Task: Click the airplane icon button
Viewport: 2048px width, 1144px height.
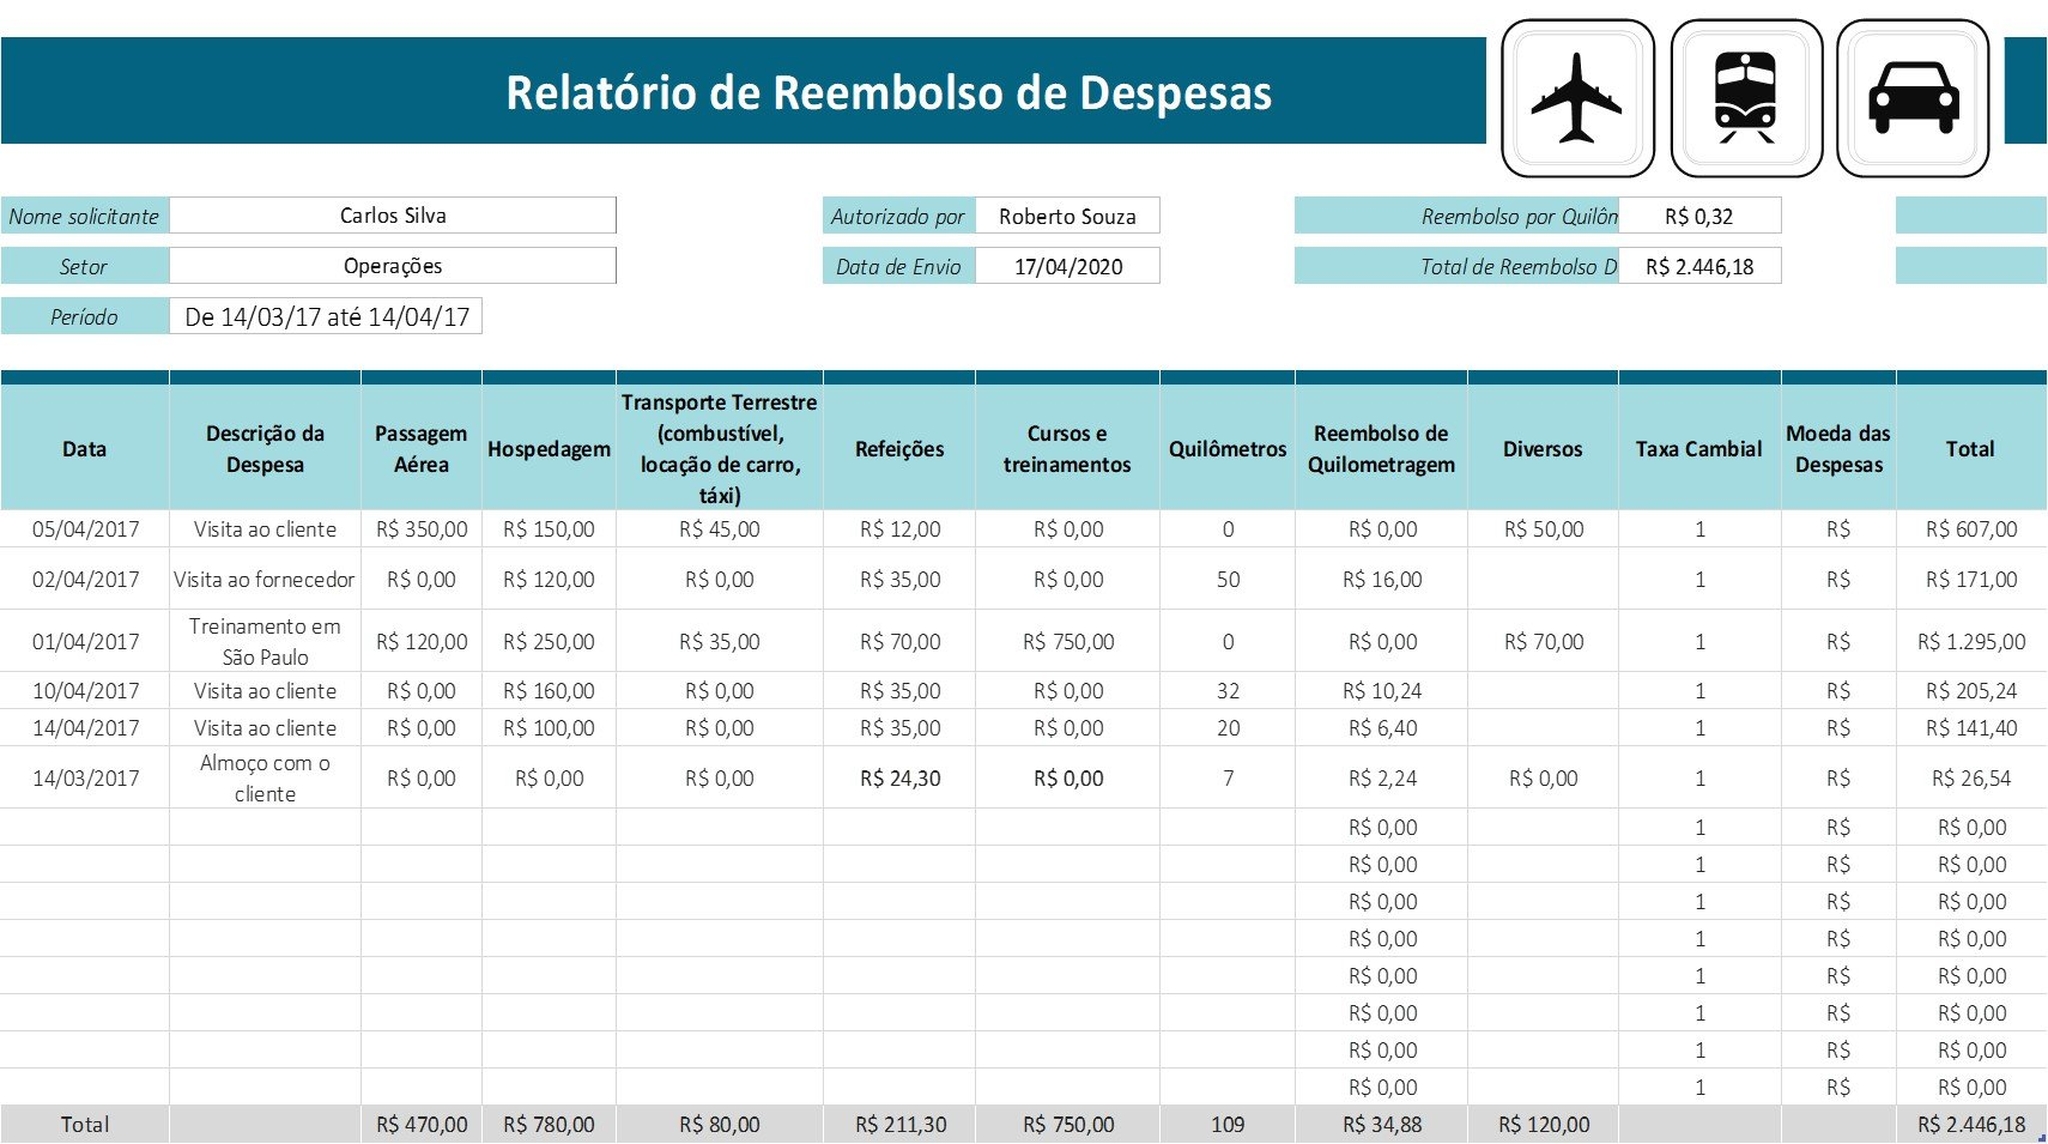Action: 1577,98
